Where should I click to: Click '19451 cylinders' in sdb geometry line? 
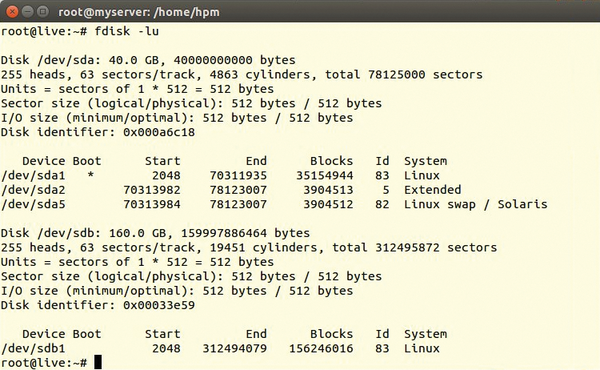(264, 248)
